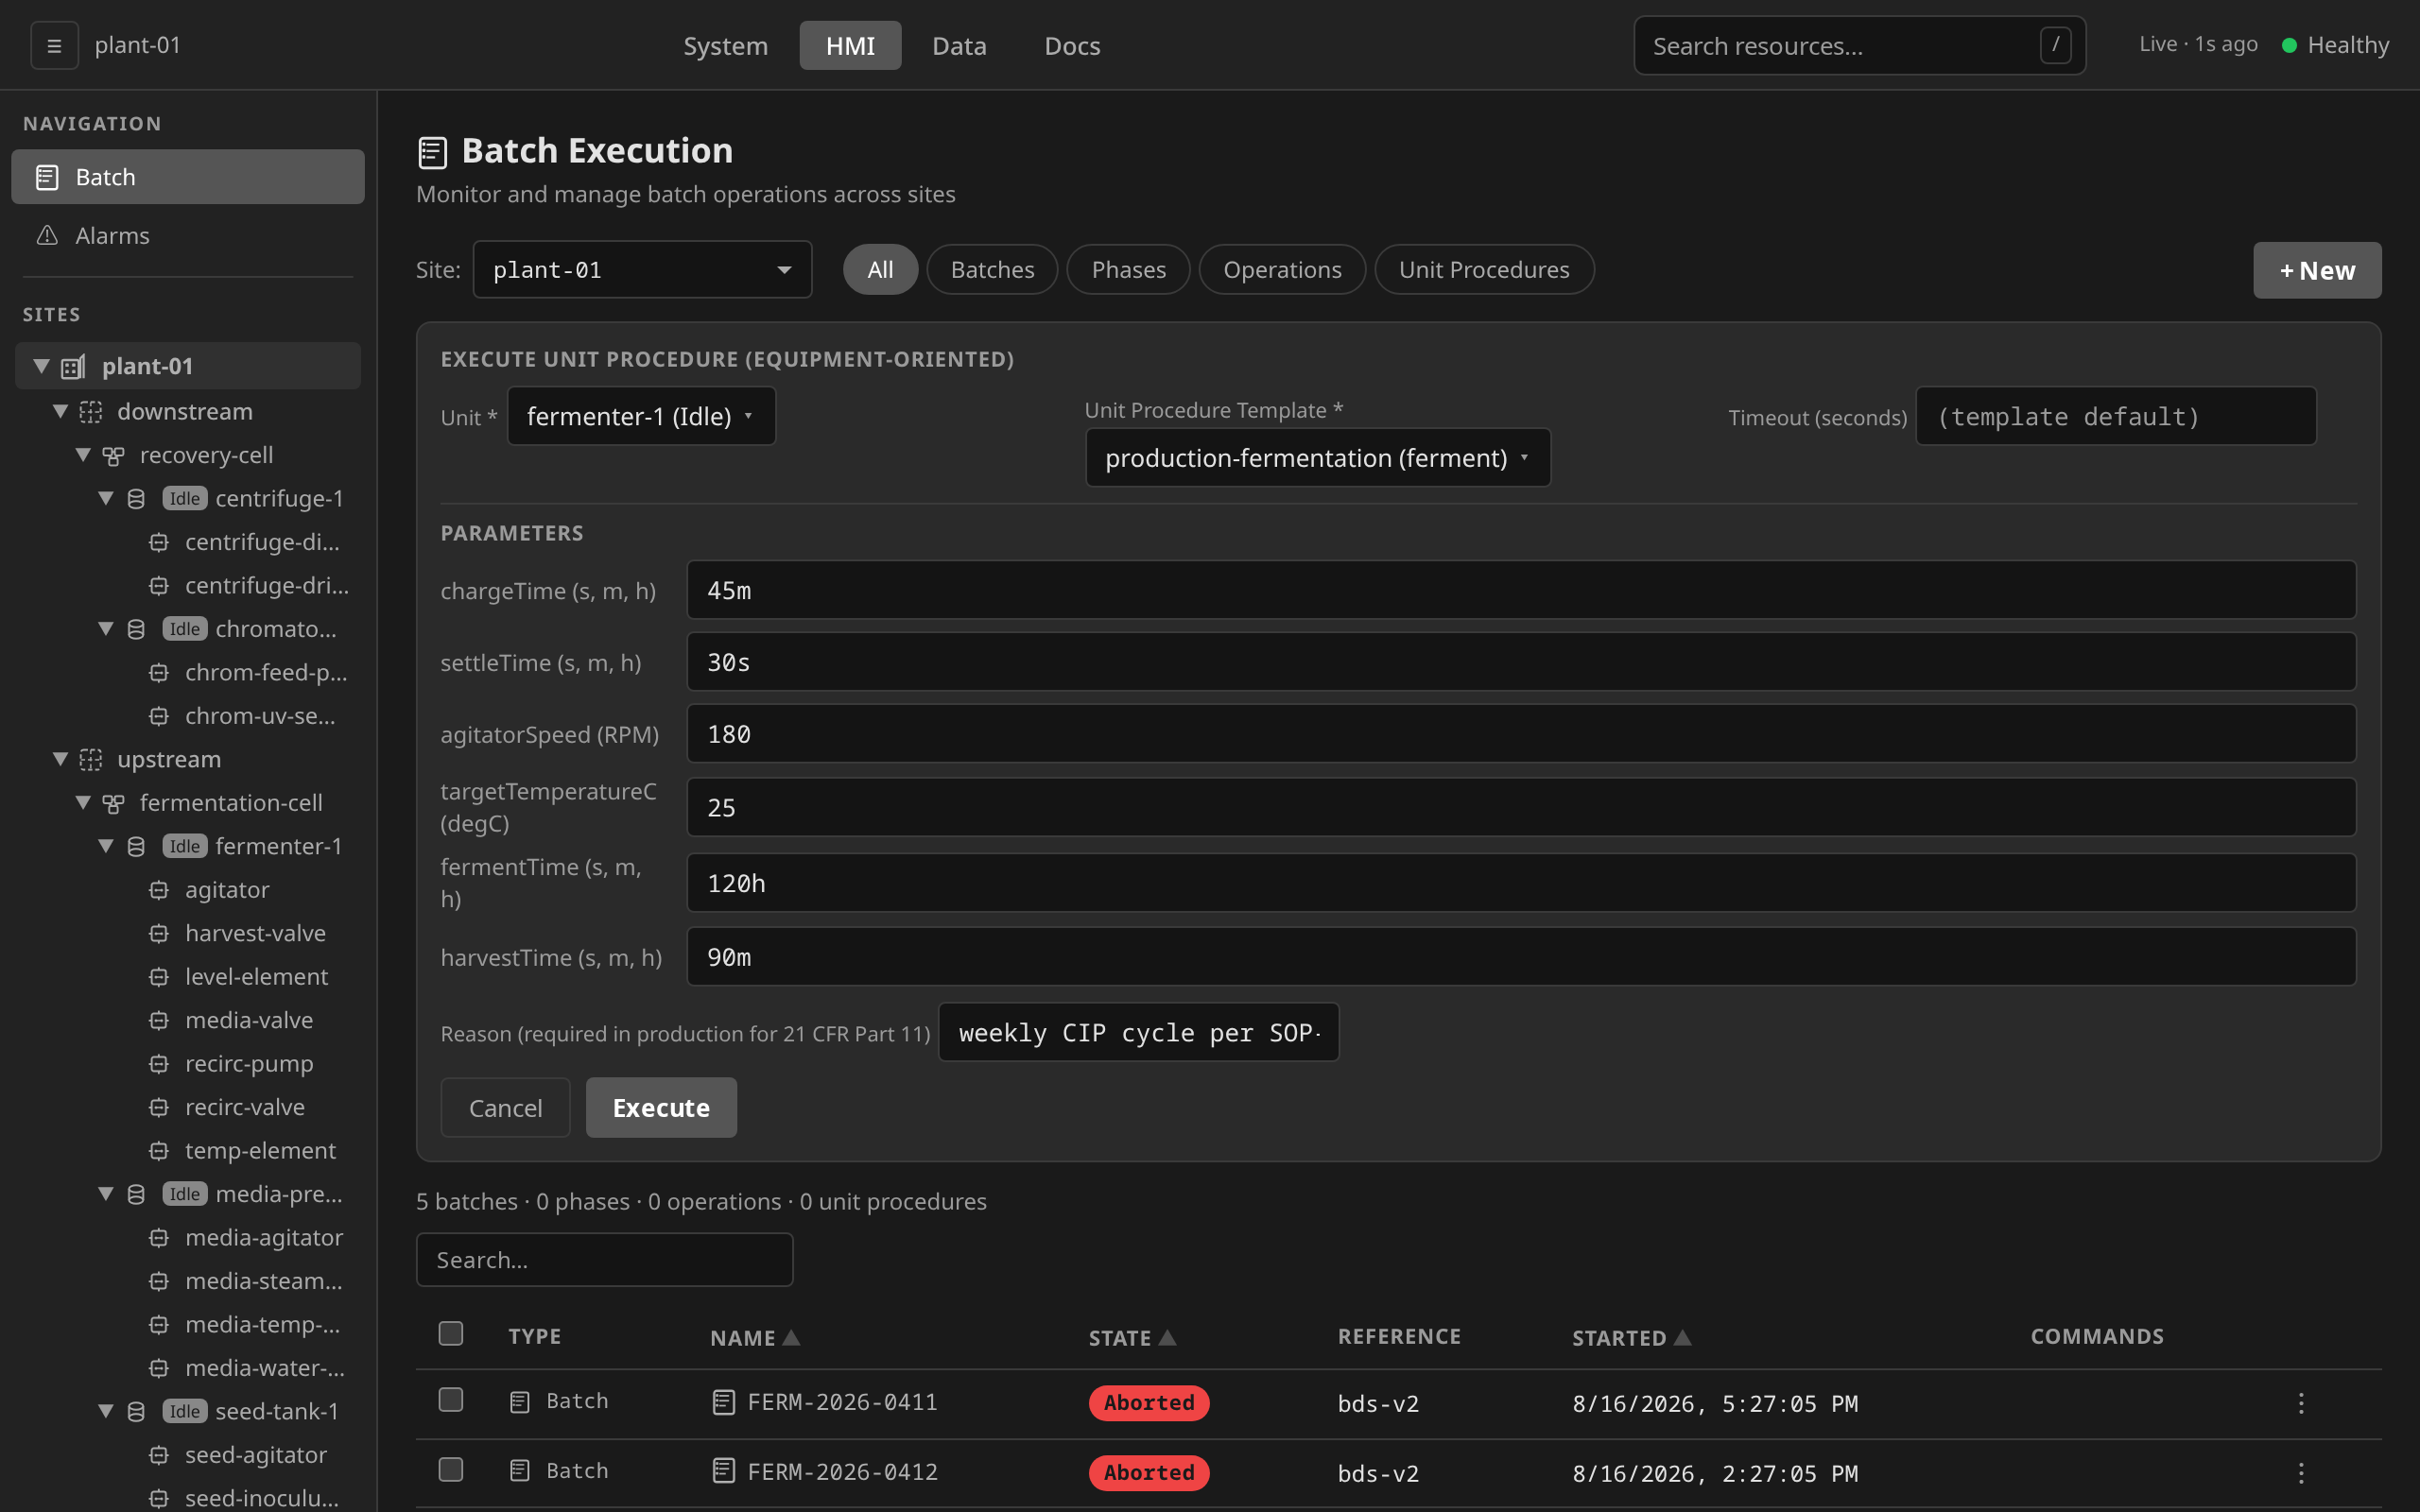Viewport: 2420px width, 1512px height.
Task: Click the media-pre... unit icon
Action: (x=136, y=1194)
